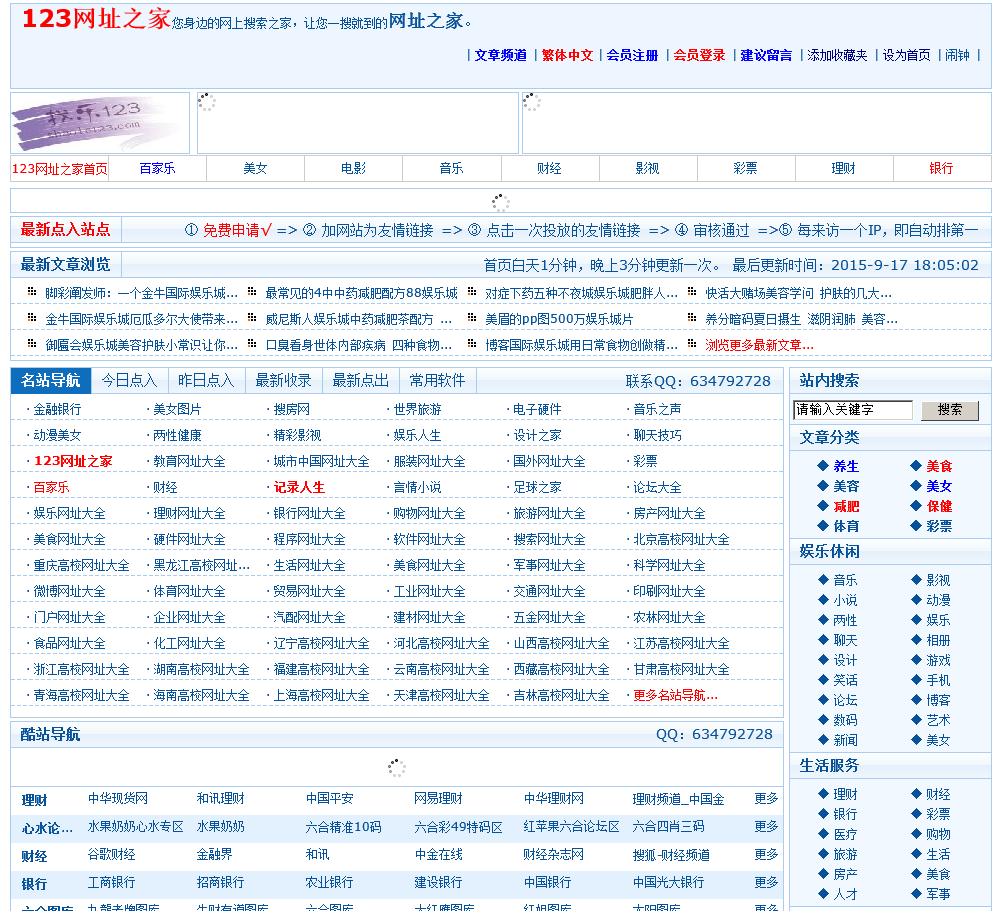
Task: Click 添加收藏夹 in top bar
Action: [837, 56]
